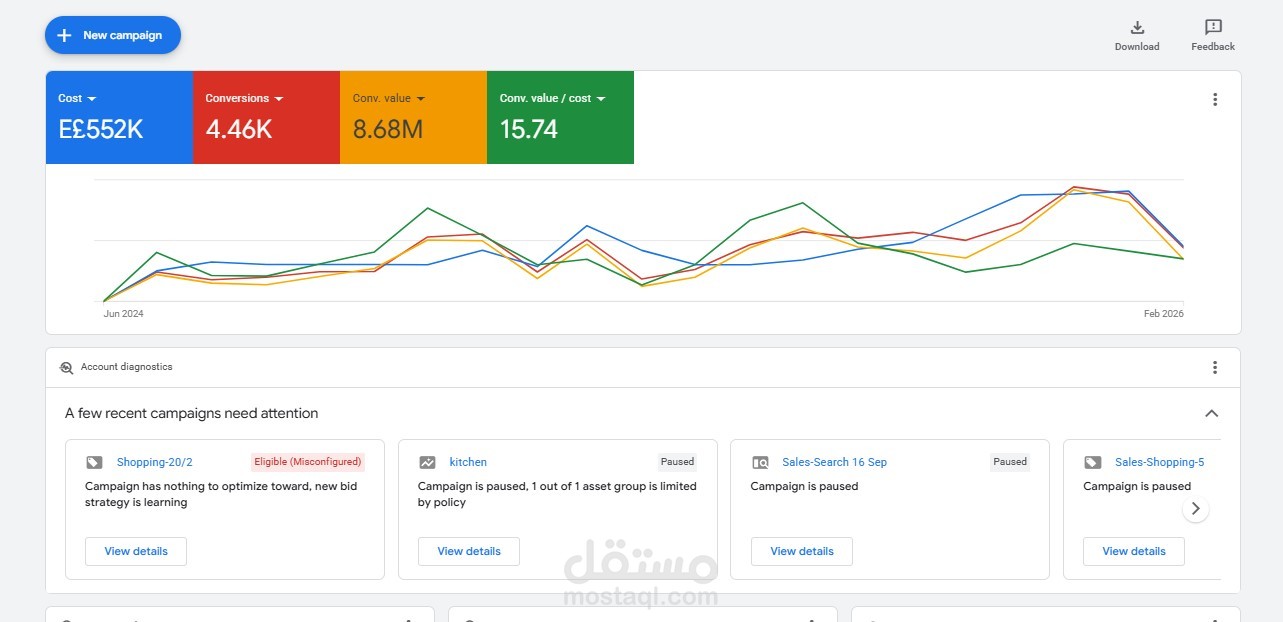
Task: Click the Account diagnostics title text
Action: coord(127,367)
